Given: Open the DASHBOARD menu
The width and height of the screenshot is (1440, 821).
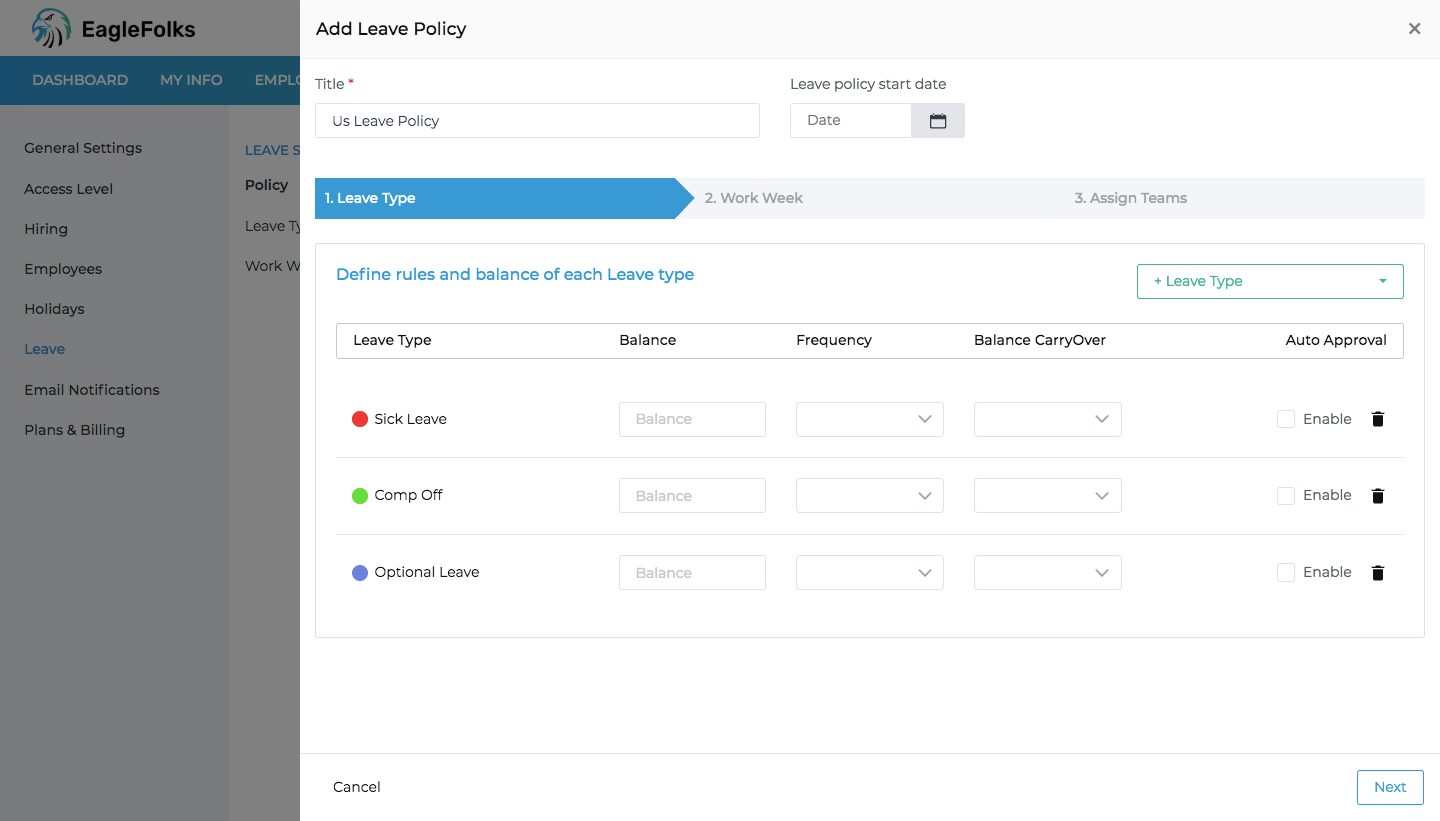Looking at the screenshot, I should tap(80, 80).
